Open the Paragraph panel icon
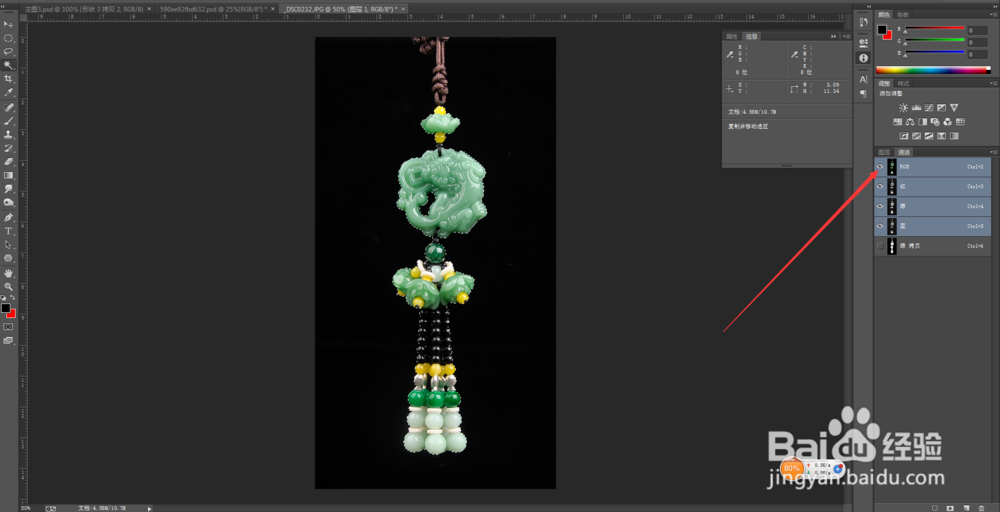1000x512 pixels. pos(863,94)
